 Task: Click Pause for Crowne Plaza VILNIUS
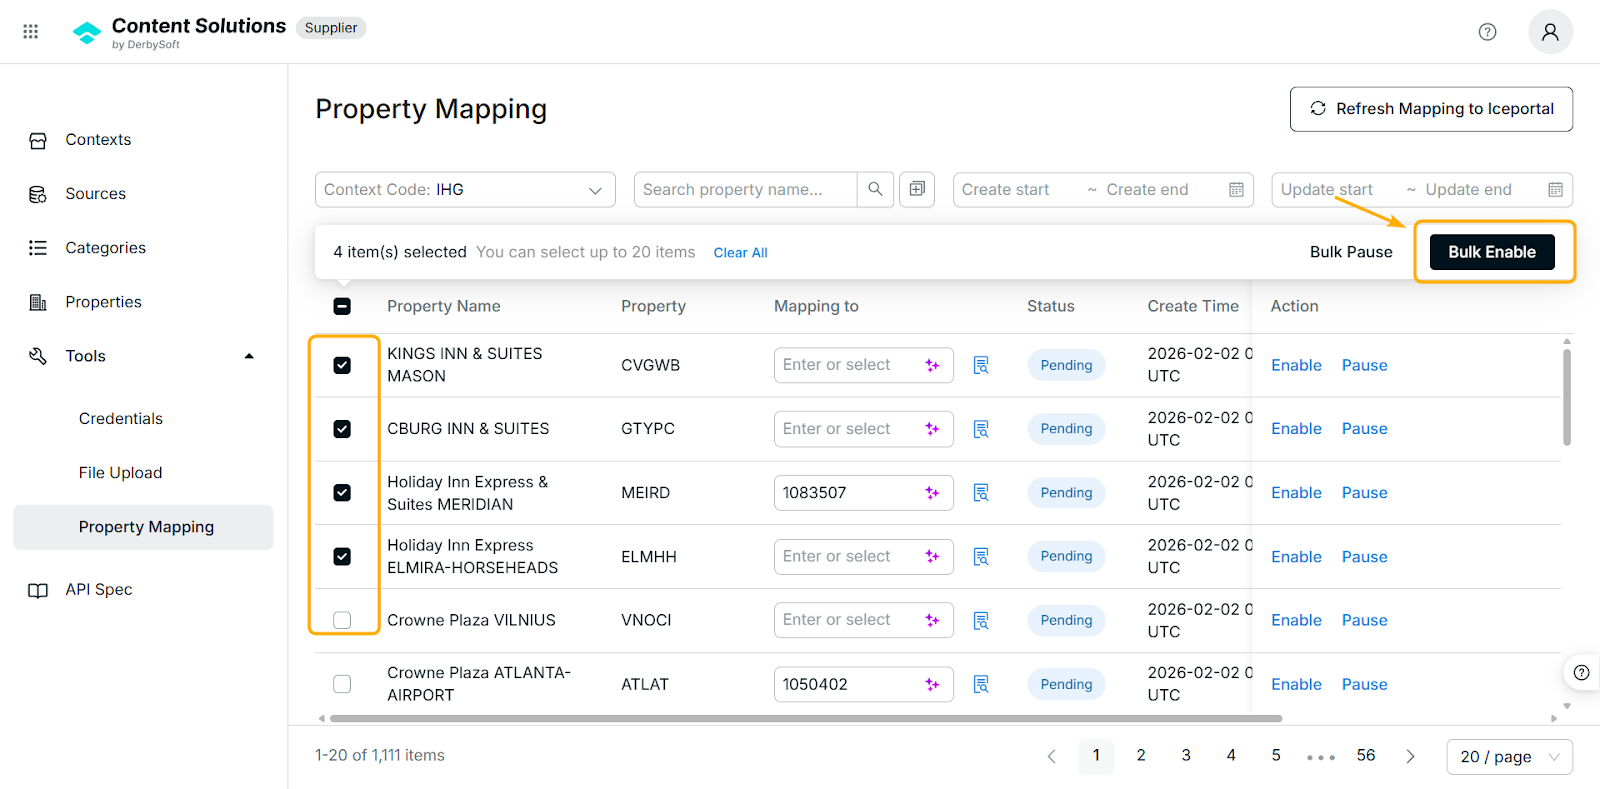(x=1364, y=620)
